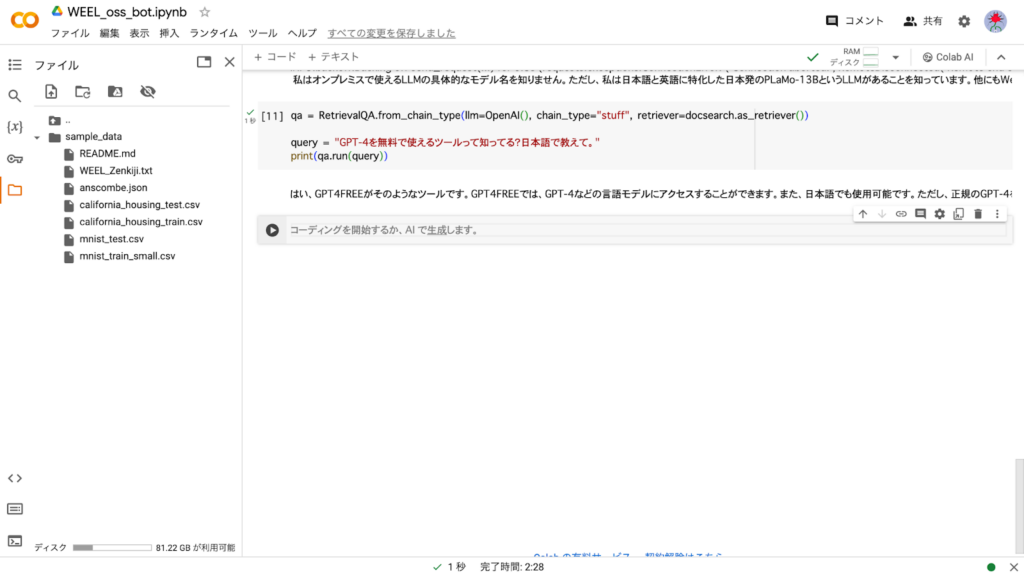This screenshot has width=1024, height=577.
Task: Open the RAM/disk connection dropdown arrow
Action: [x=896, y=58]
